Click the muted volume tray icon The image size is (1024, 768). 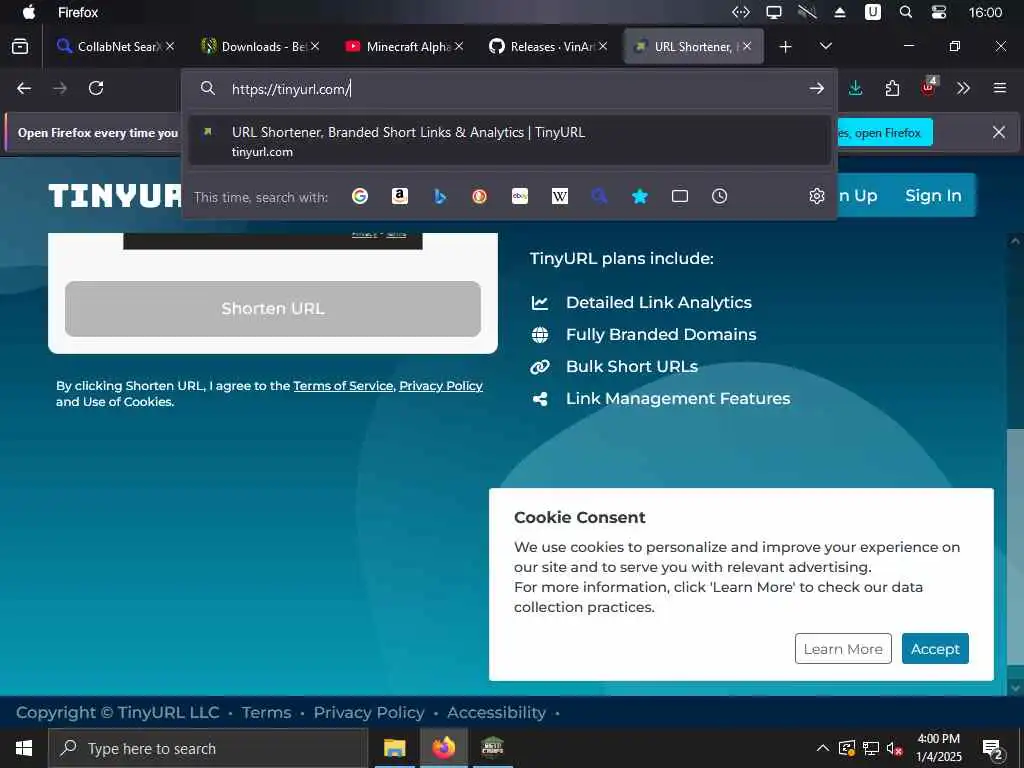[894, 748]
